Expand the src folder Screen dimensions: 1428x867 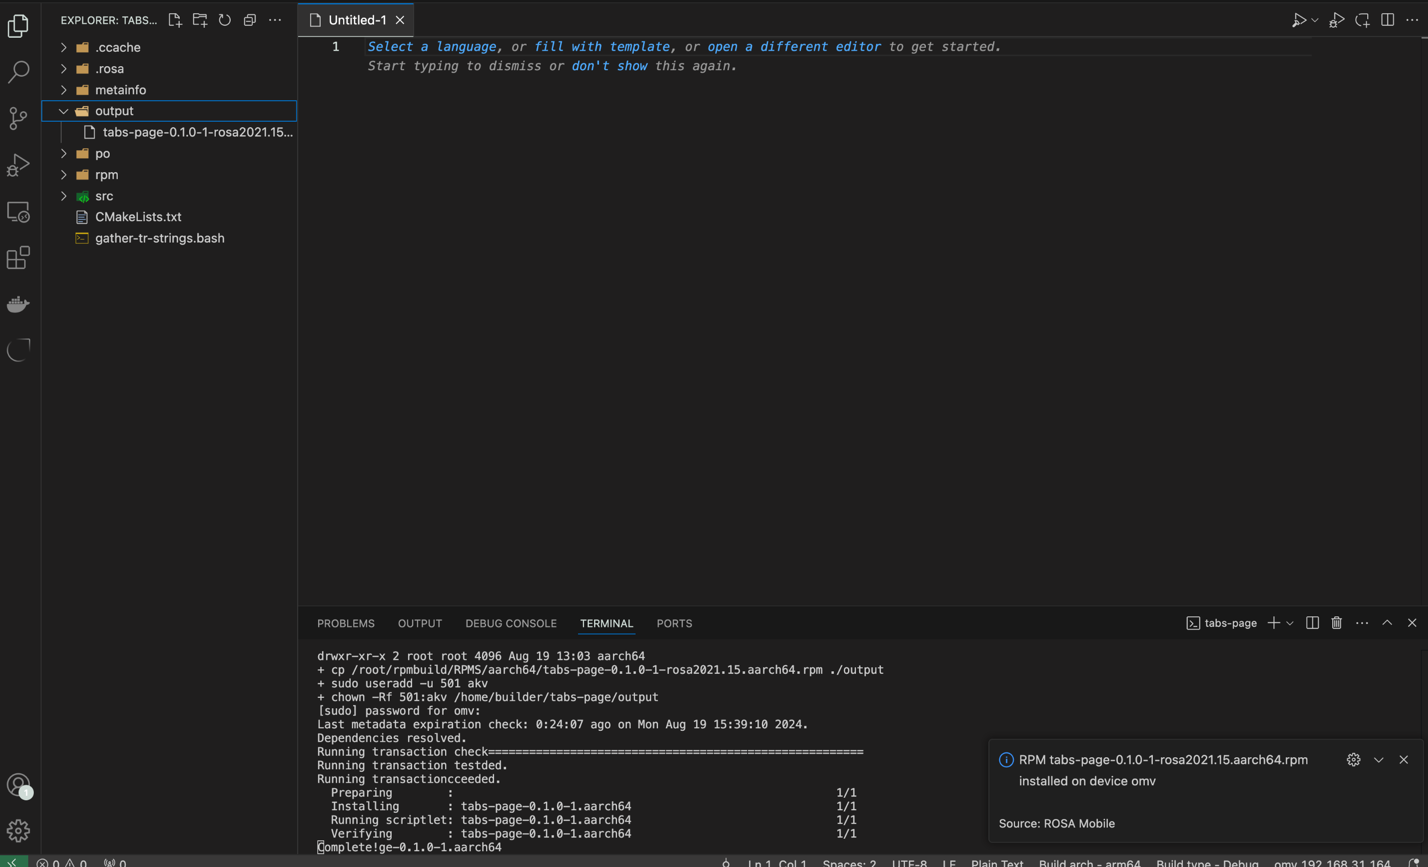coord(64,196)
